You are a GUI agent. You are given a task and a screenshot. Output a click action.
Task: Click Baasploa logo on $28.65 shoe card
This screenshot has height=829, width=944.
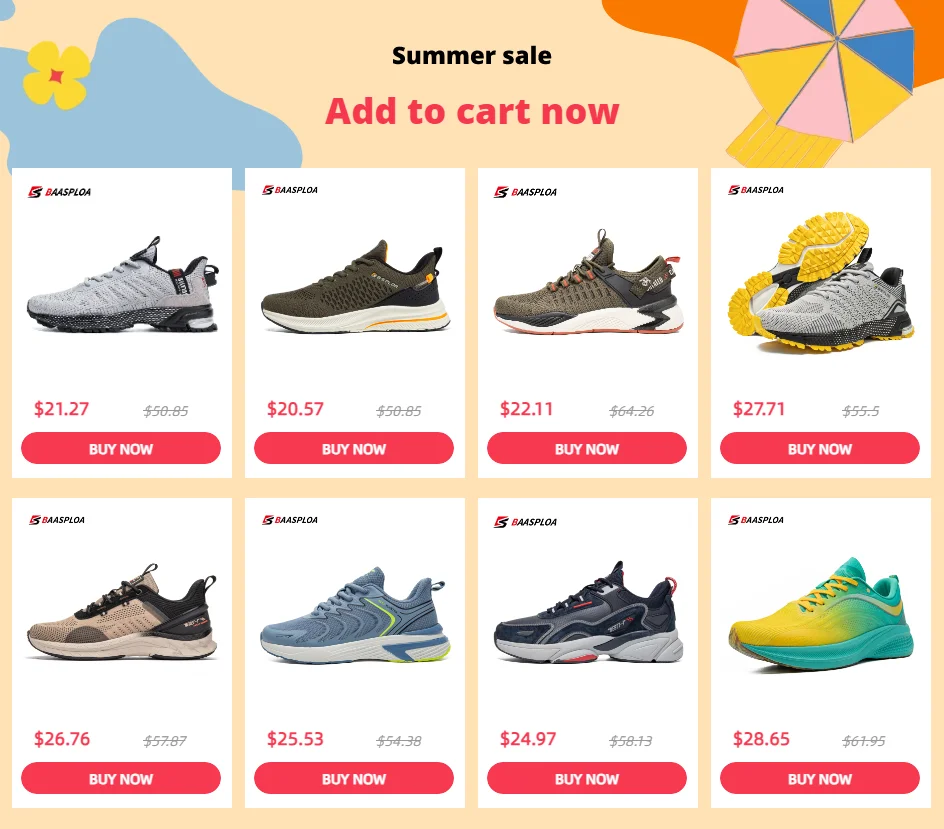(756, 520)
